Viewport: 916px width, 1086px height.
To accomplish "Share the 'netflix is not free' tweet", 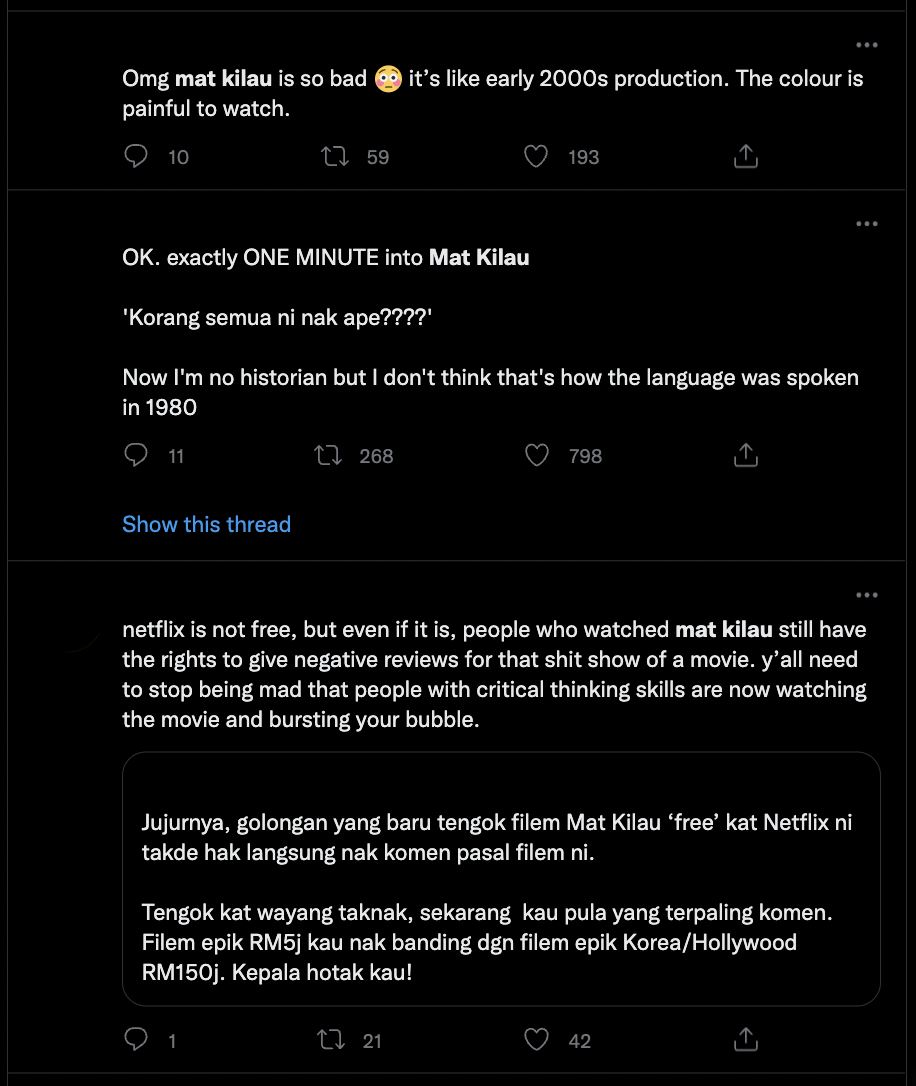I will 746,1041.
